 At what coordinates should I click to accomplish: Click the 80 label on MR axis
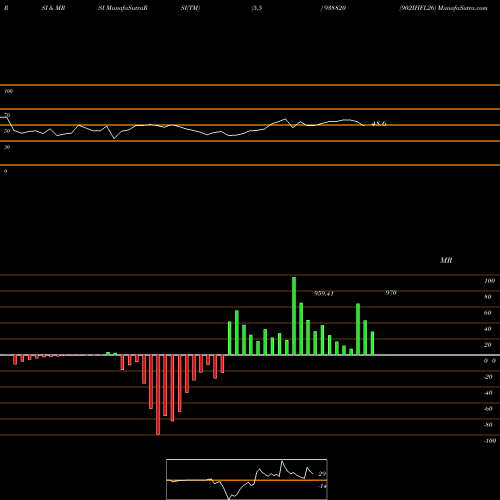(488, 297)
